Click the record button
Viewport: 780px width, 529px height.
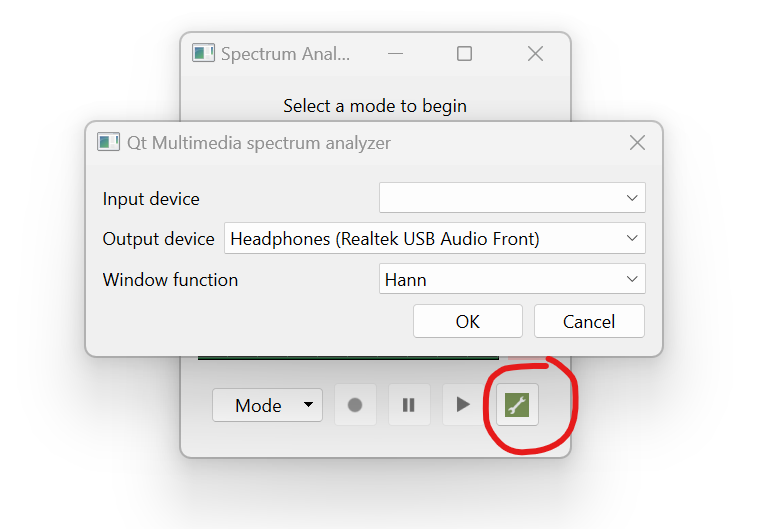pos(355,405)
